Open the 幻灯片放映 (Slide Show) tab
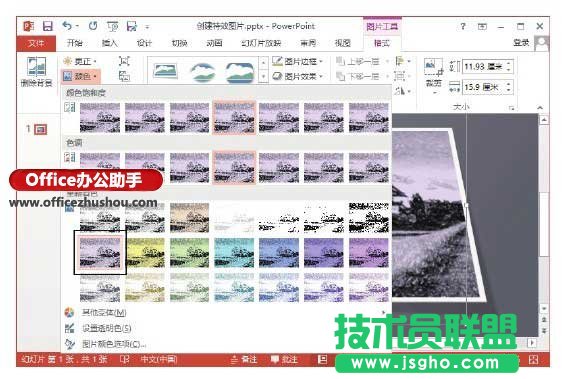The image size is (562, 379). coord(261,43)
